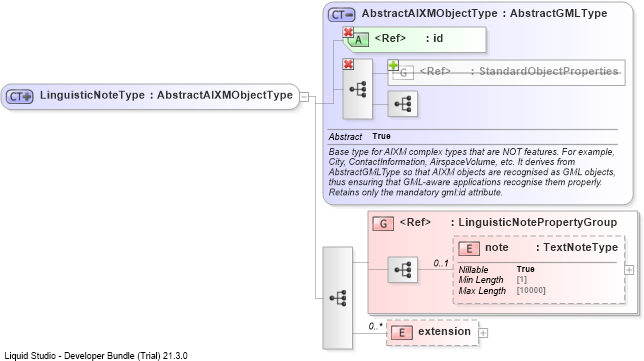This screenshot has height=361, width=644.
Task: Select AbstractAIXMObjectType : AbstractGMLType title
Action: [484, 13]
